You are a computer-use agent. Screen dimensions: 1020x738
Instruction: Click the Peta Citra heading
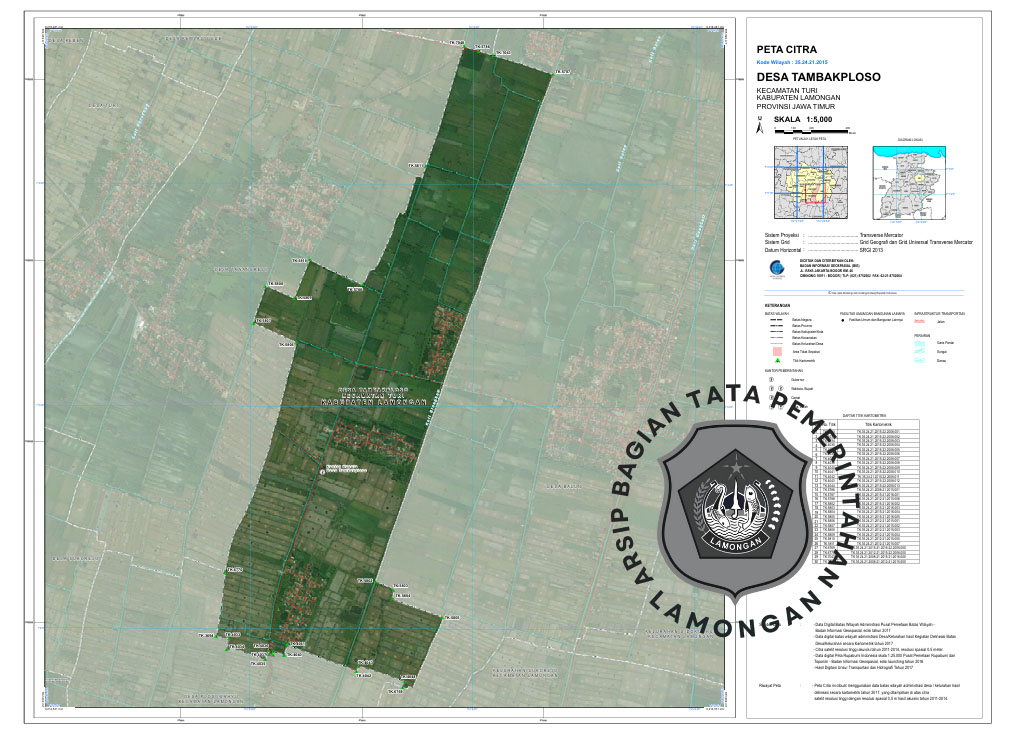click(786, 49)
